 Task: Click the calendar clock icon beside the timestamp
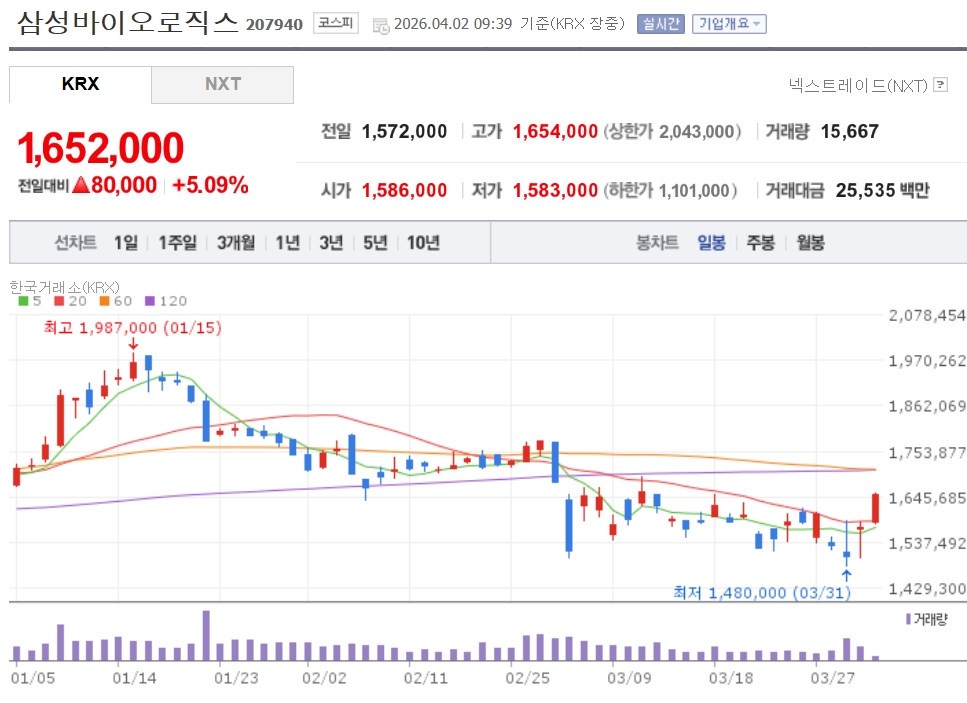pyautogui.click(x=381, y=26)
